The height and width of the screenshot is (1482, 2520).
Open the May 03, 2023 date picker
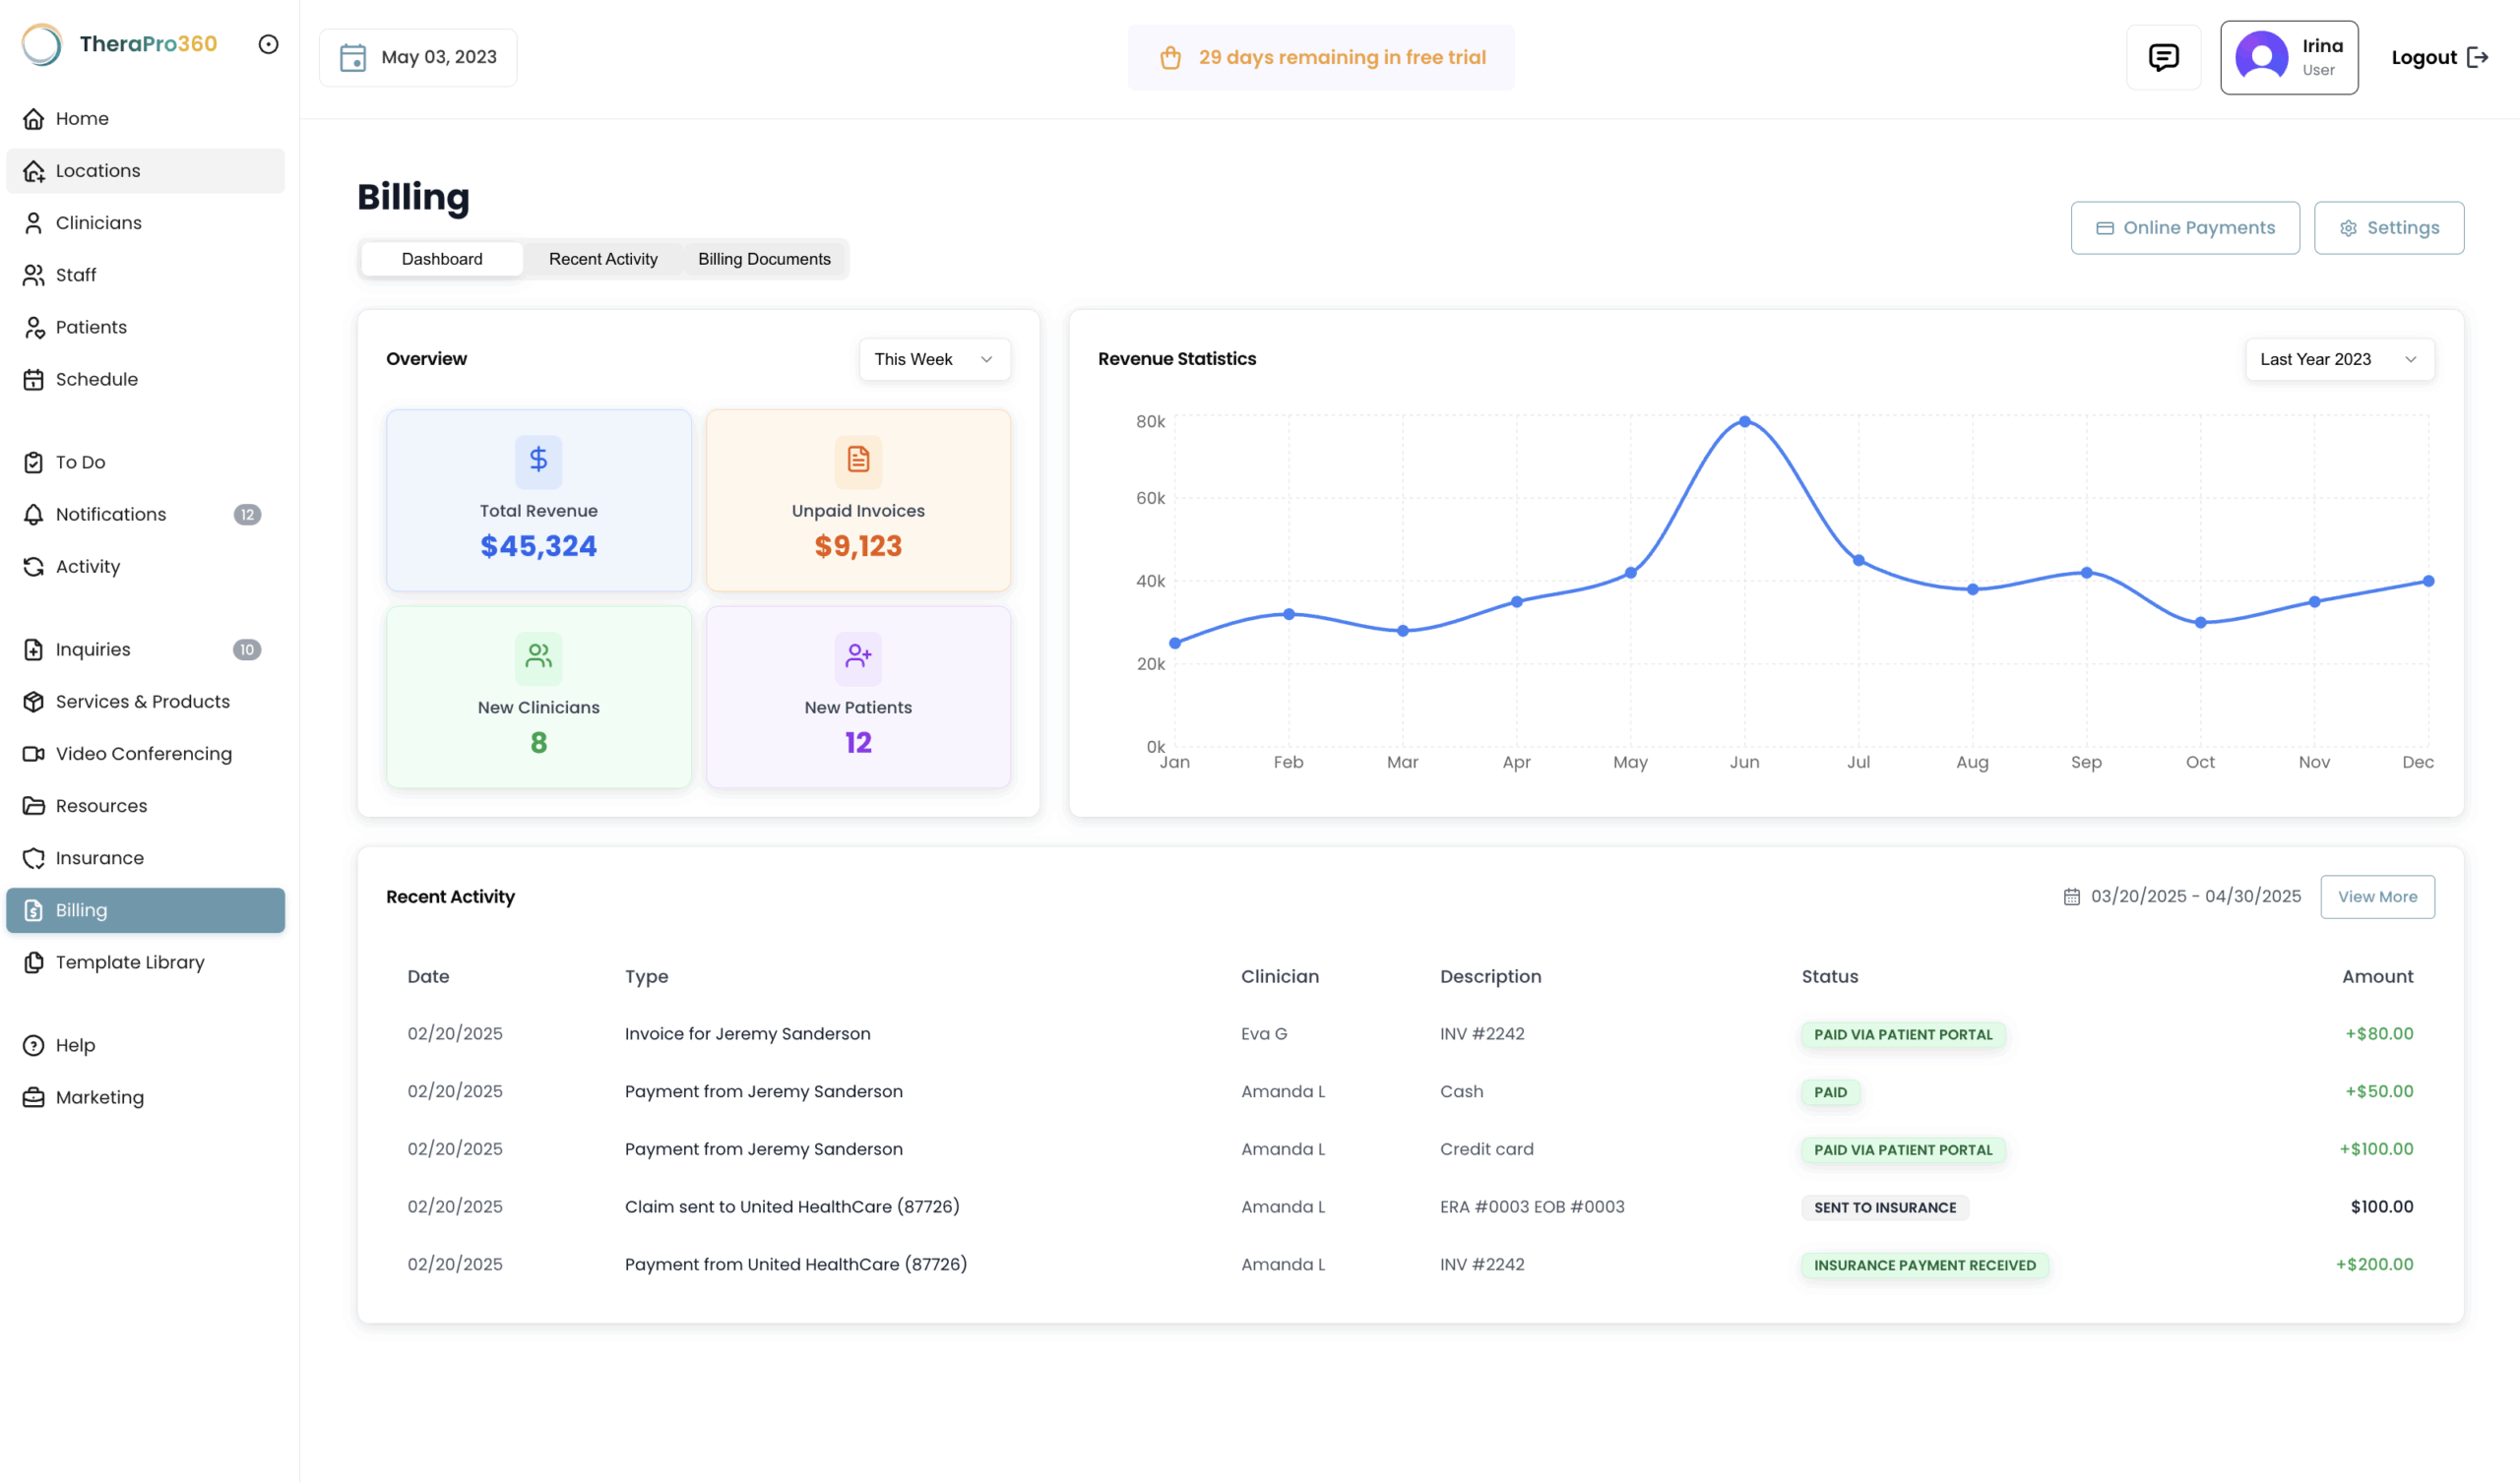[418, 57]
